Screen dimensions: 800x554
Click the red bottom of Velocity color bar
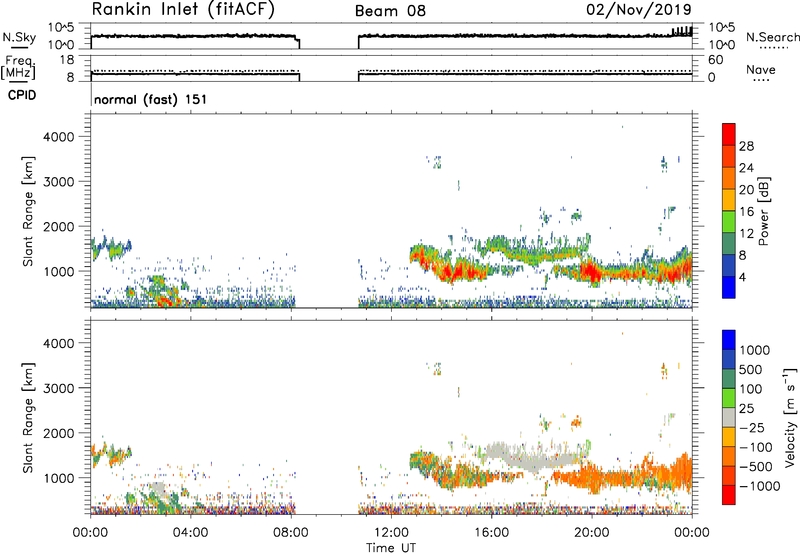[729, 495]
